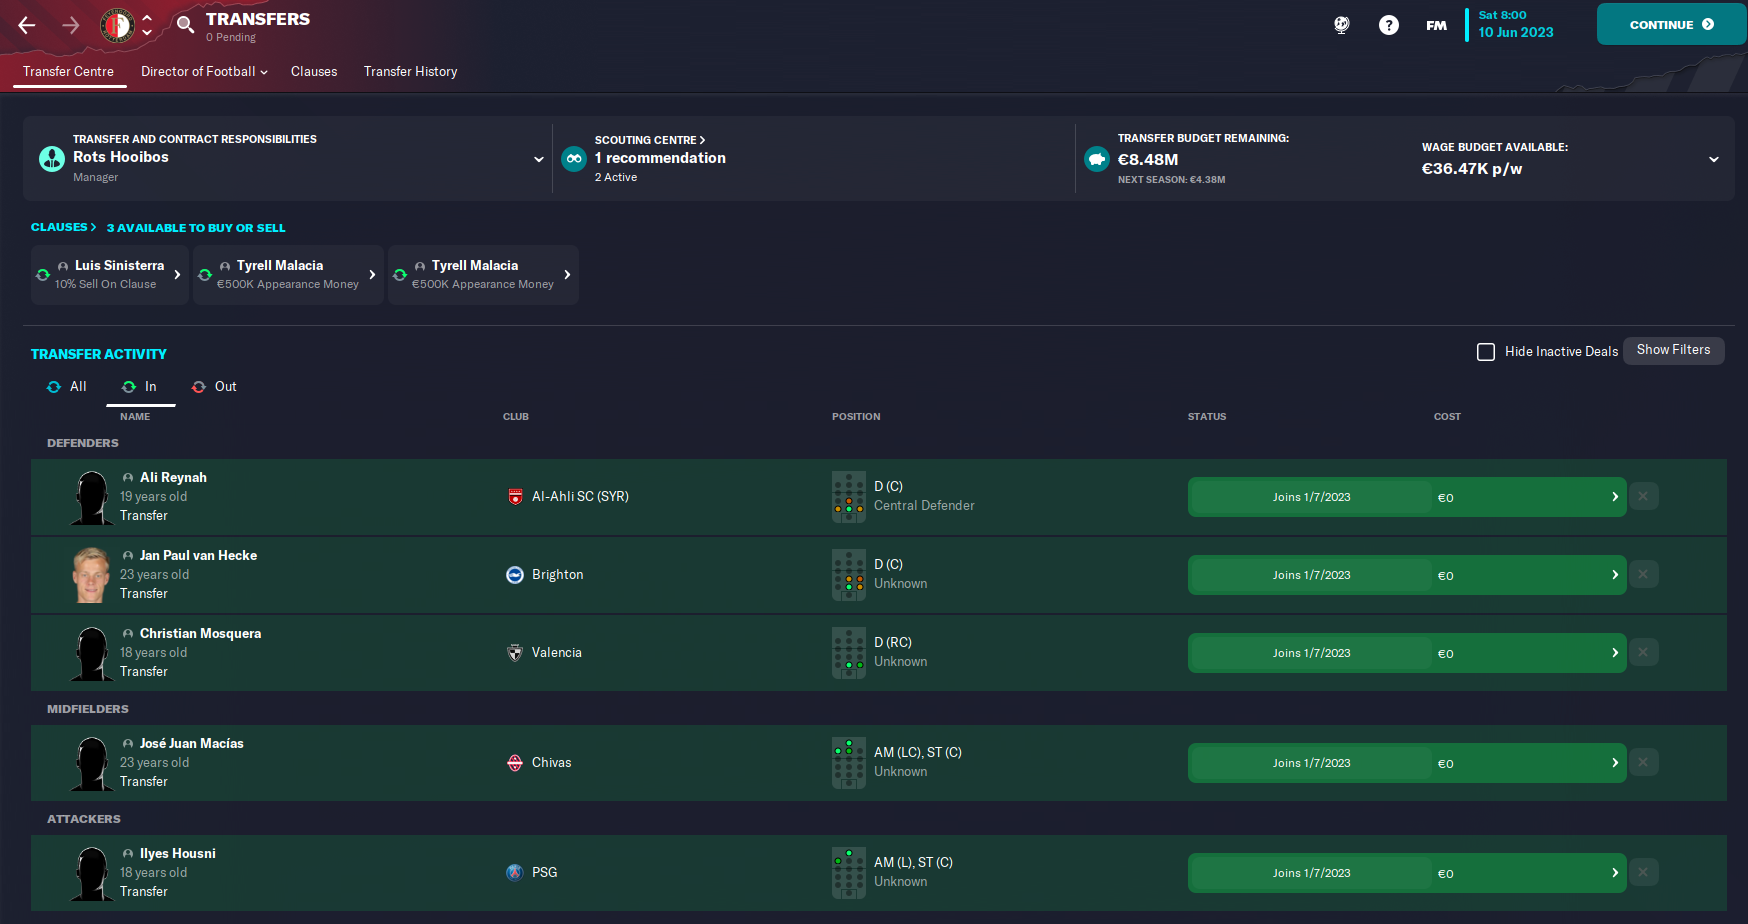This screenshot has height=924, width=1748.
Task: Click Ilyes Housni's position pitch icon
Action: 849,873
